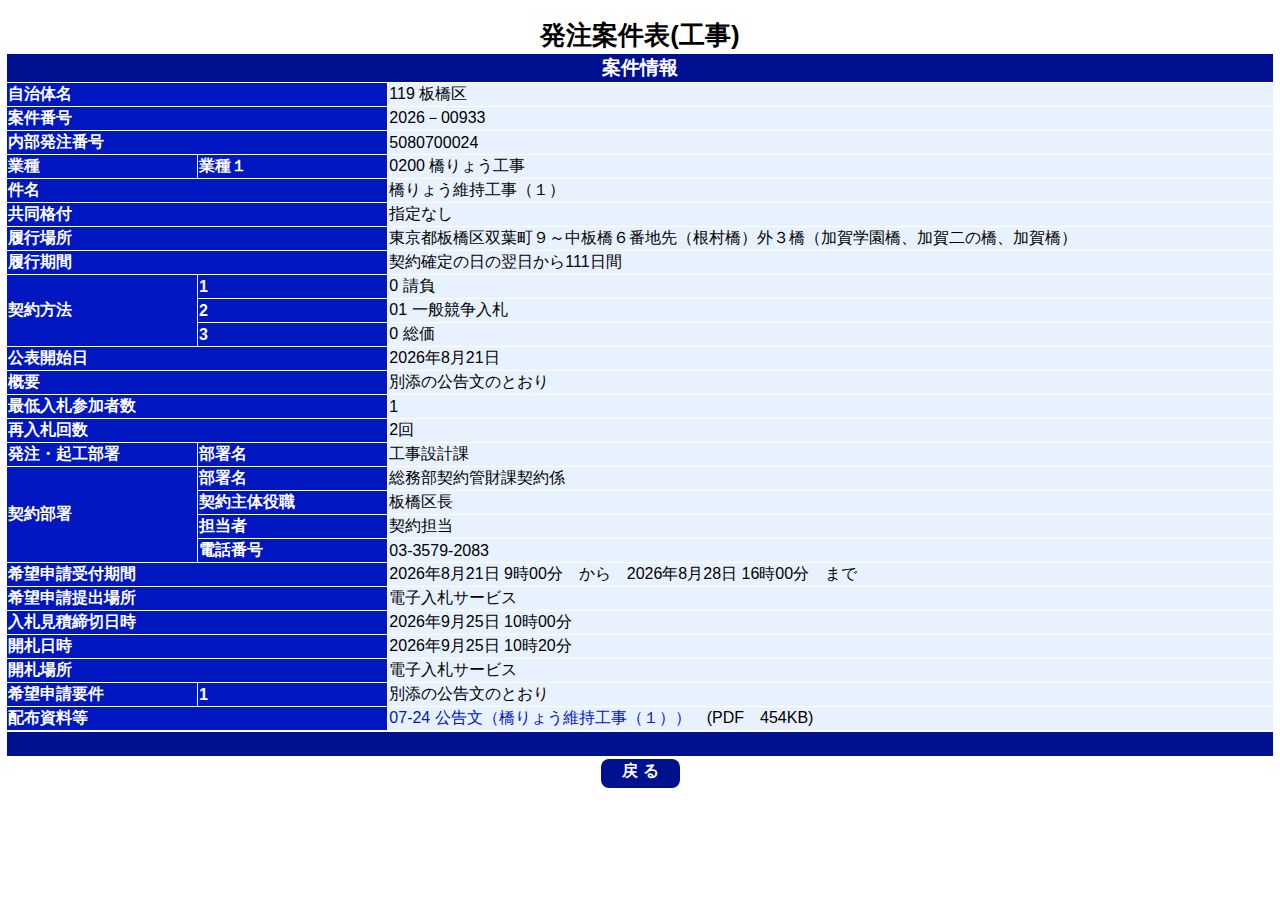The image size is (1280, 900).
Task: Select 電子入札サービス in 開札場所 row
Action: (x=452, y=670)
